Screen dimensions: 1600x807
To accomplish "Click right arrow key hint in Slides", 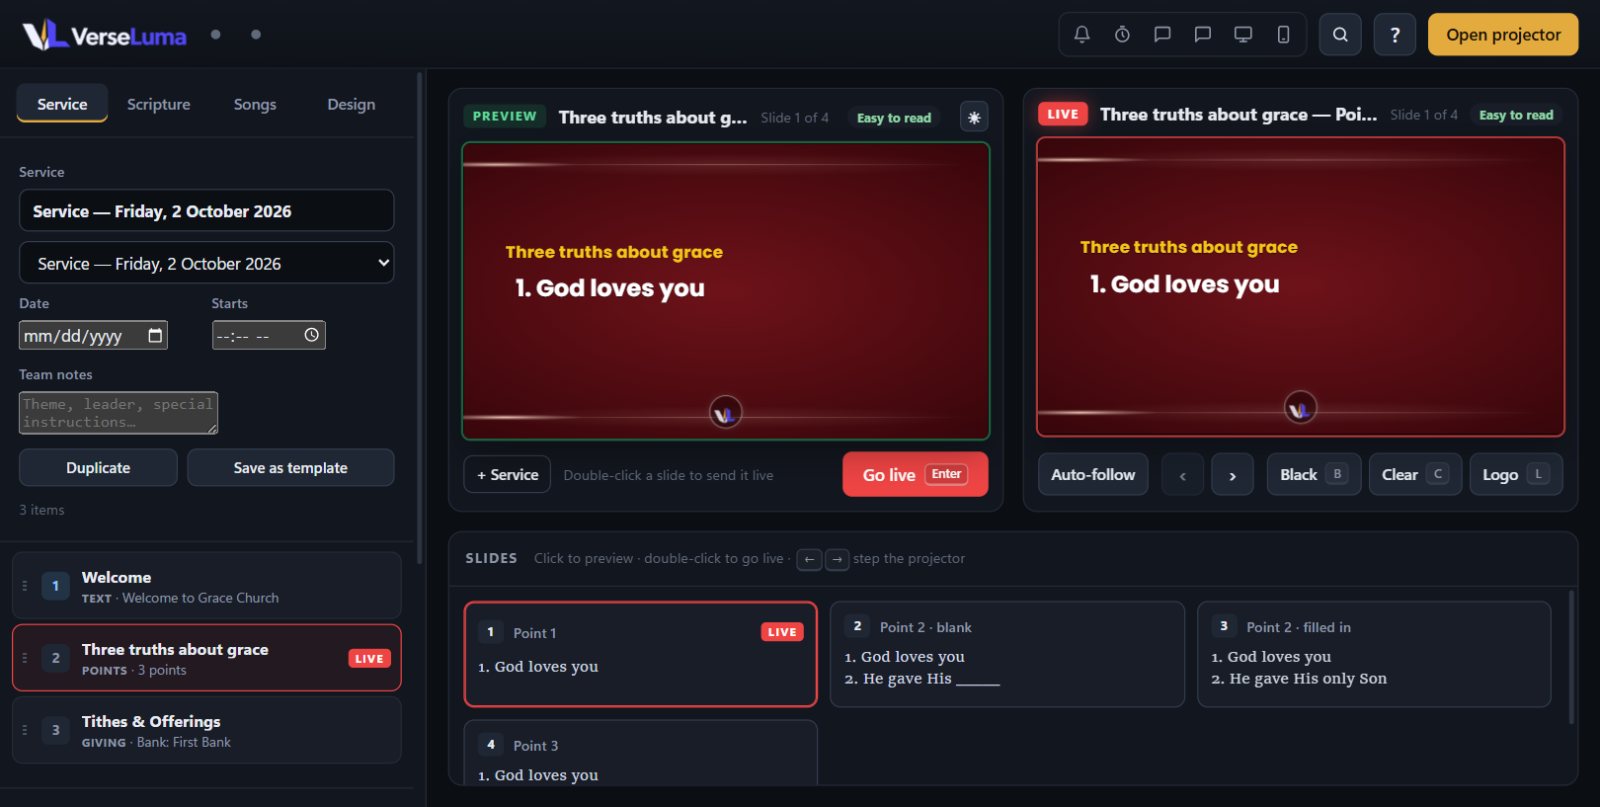I will (x=837, y=559).
